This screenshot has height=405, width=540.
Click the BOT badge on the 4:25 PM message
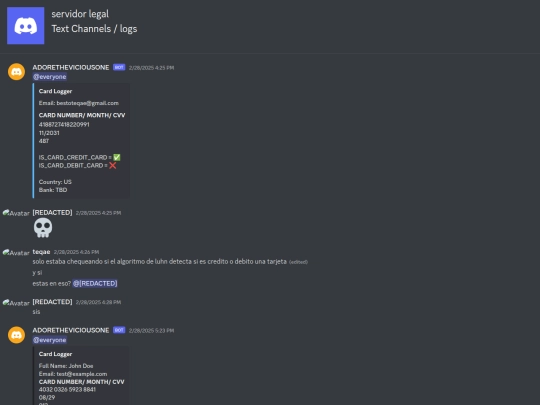coord(119,67)
